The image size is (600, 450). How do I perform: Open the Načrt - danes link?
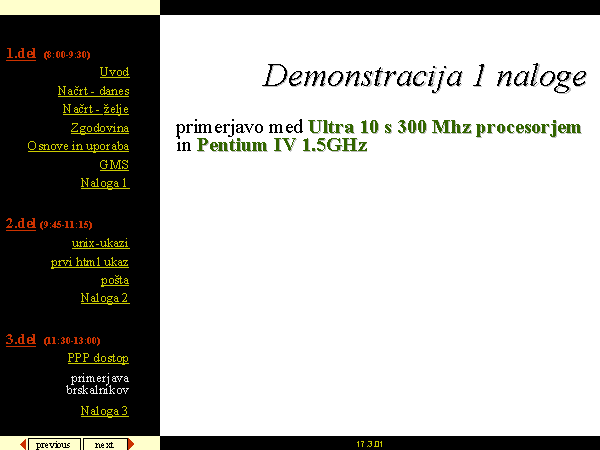pyautogui.click(x=93, y=91)
